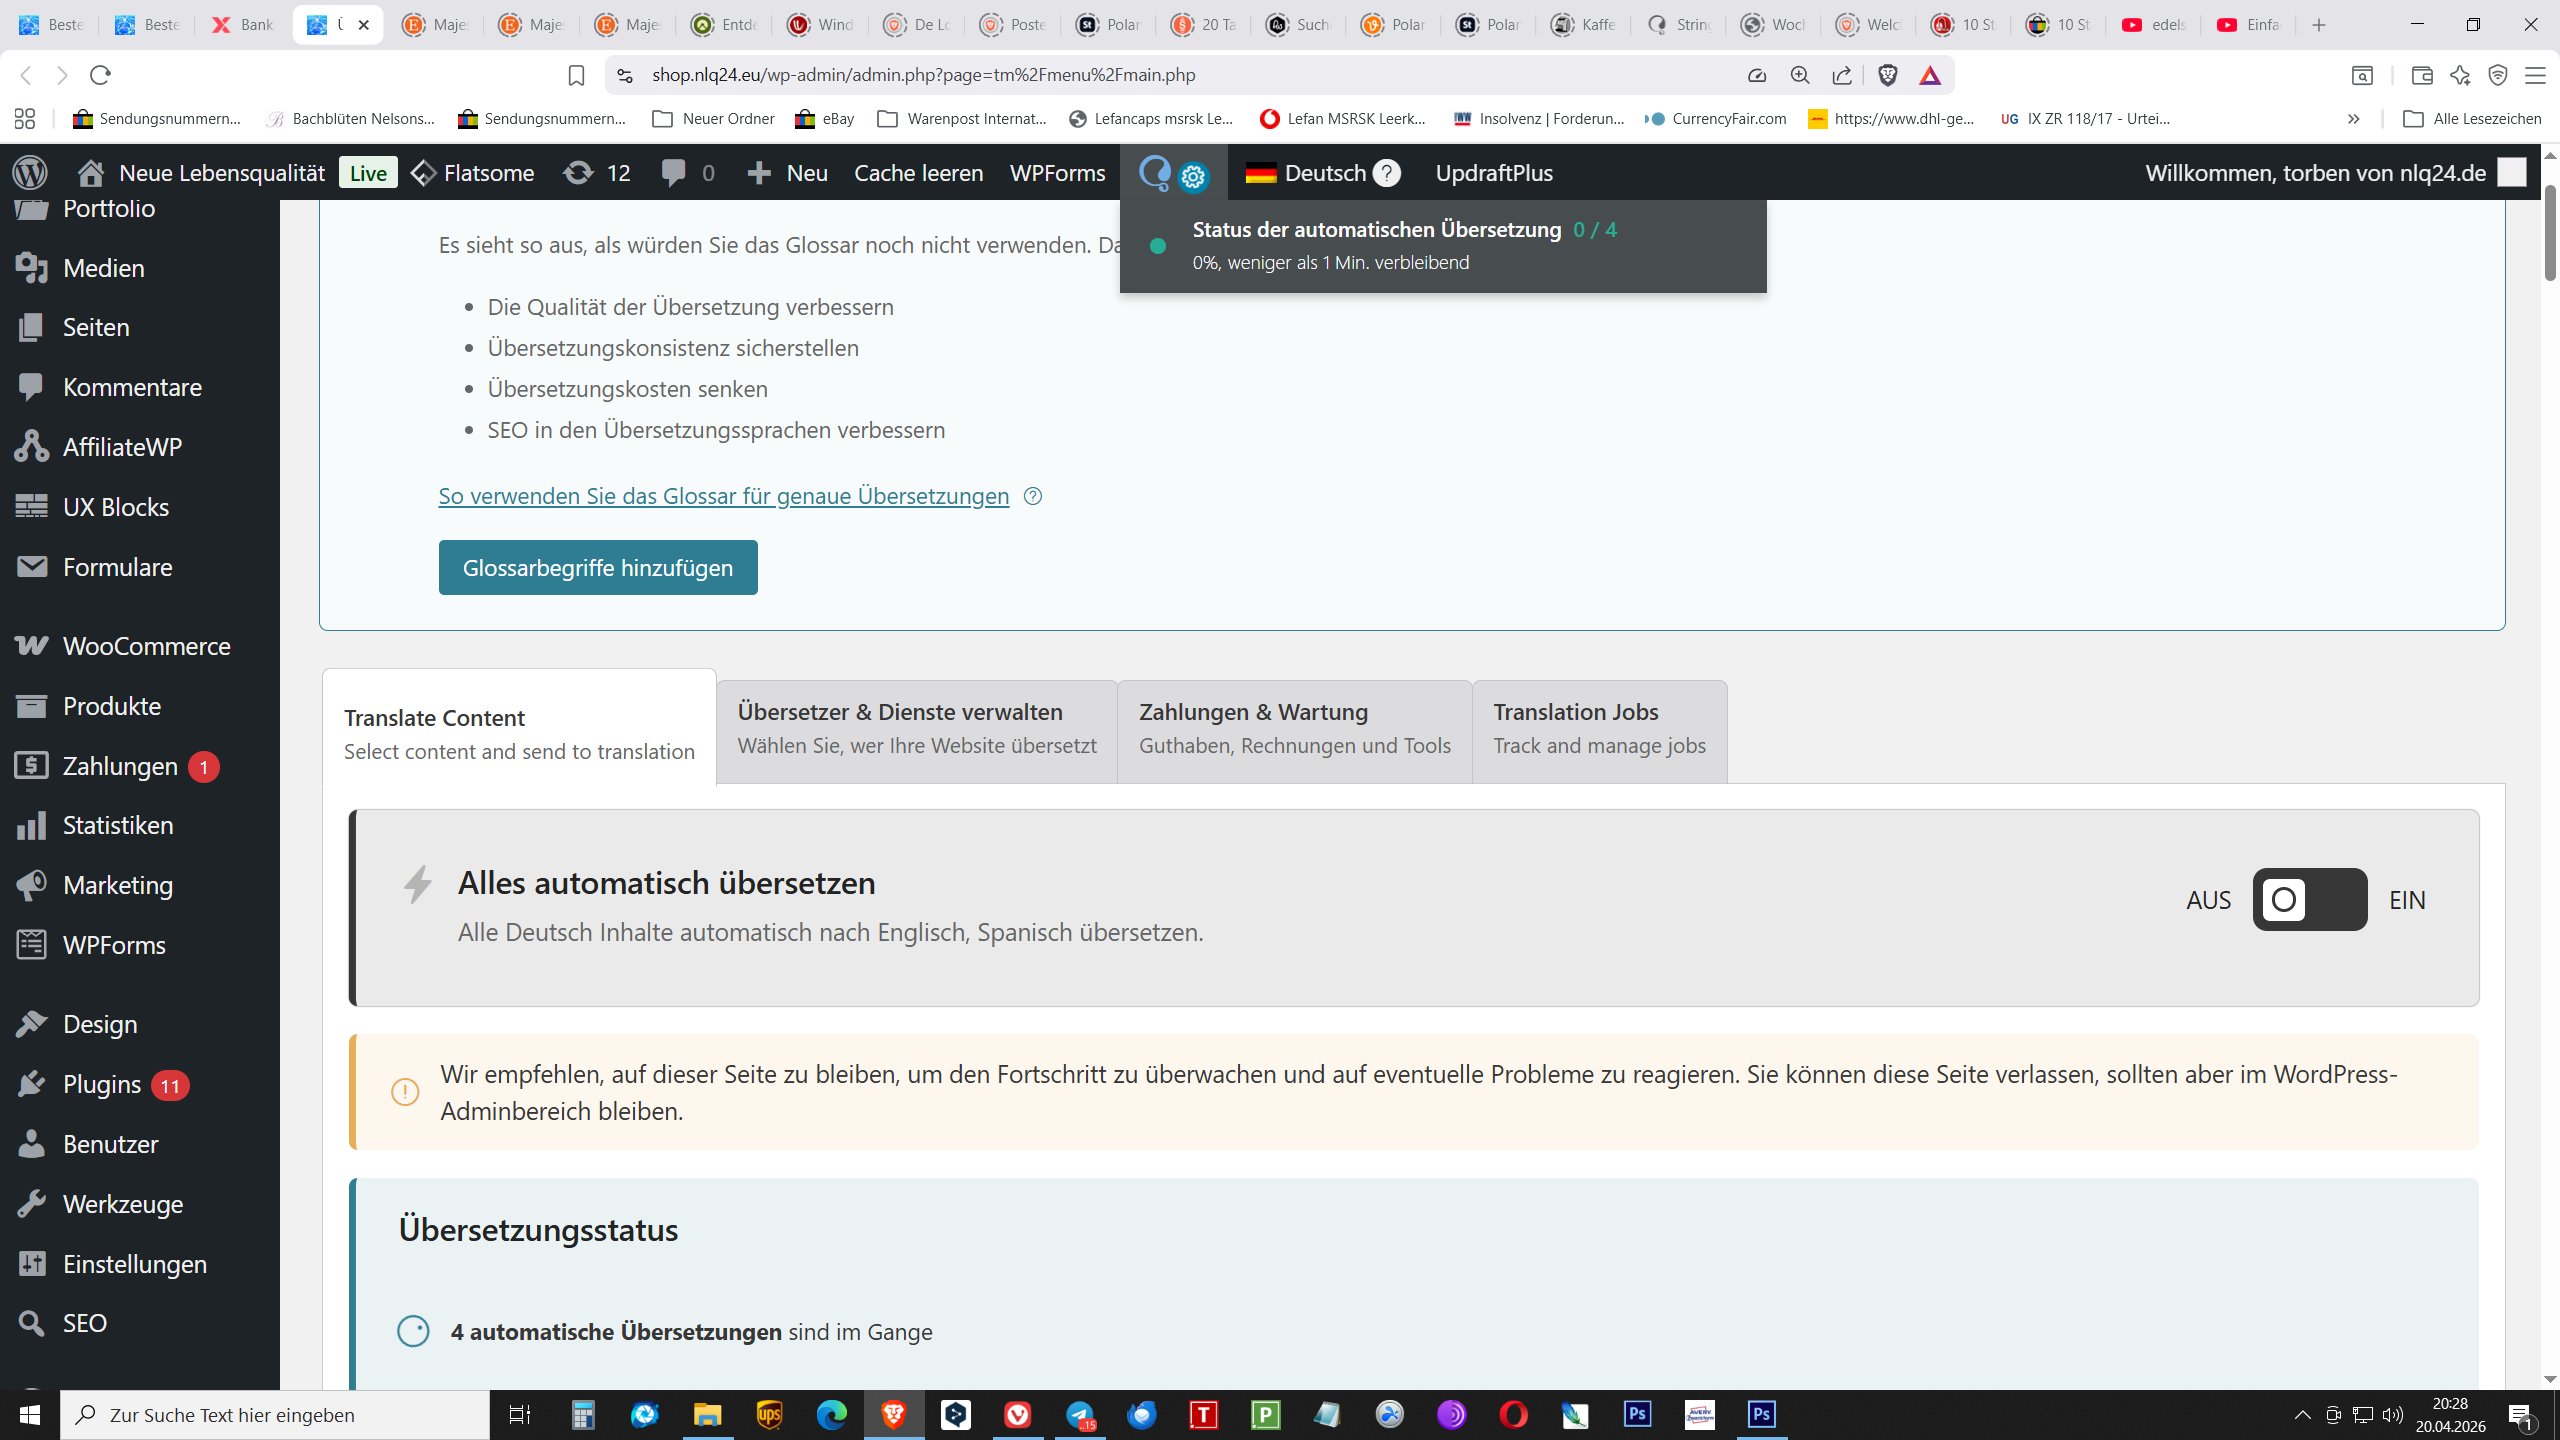Show hidden bookmarks with chevron
Screen dimensions: 2560x1440
coord(2353,119)
